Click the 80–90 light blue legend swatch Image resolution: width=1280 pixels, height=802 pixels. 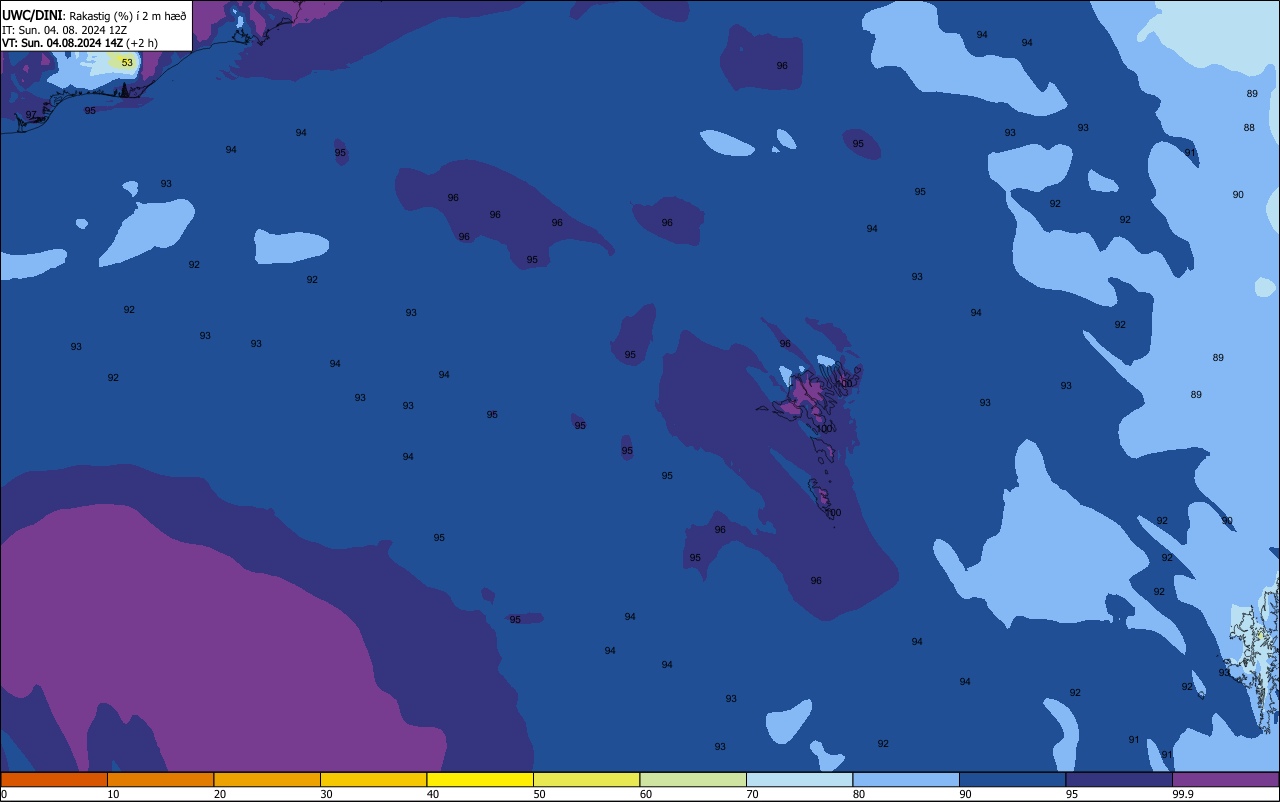pos(906,779)
